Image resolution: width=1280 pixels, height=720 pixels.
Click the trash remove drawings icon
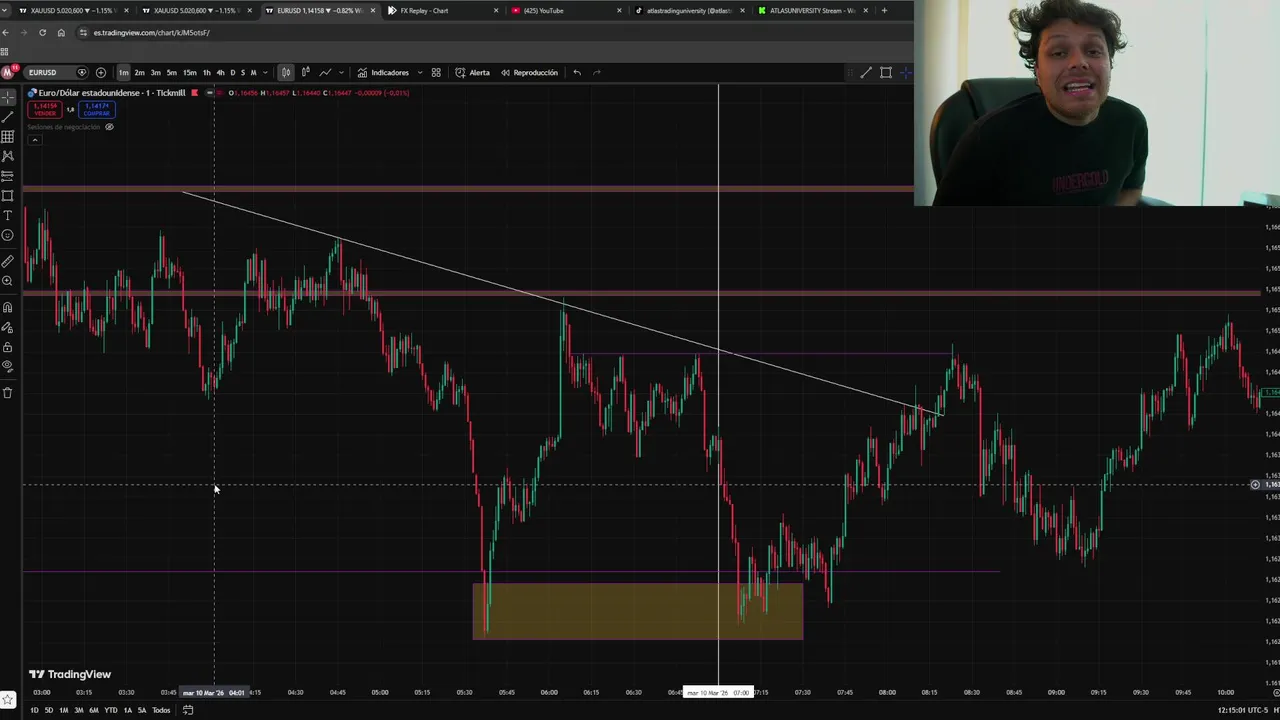tap(7, 392)
